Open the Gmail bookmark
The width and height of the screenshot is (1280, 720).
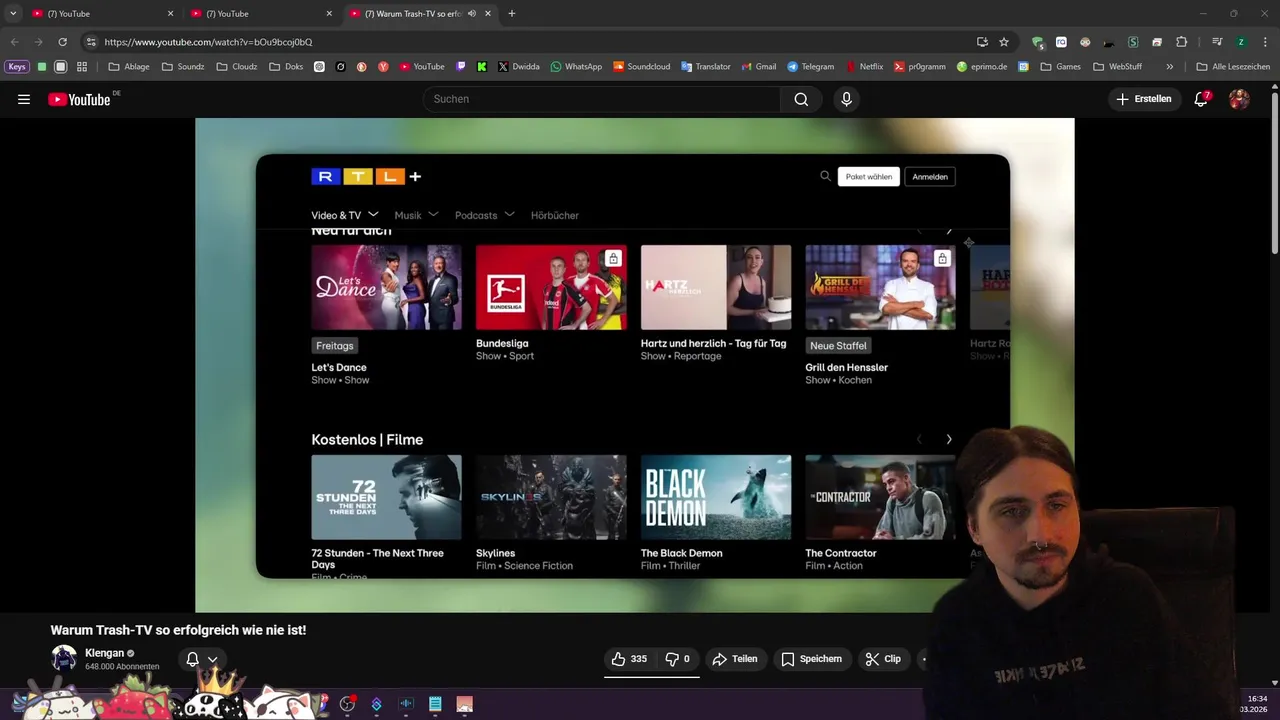tap(759, 67)
